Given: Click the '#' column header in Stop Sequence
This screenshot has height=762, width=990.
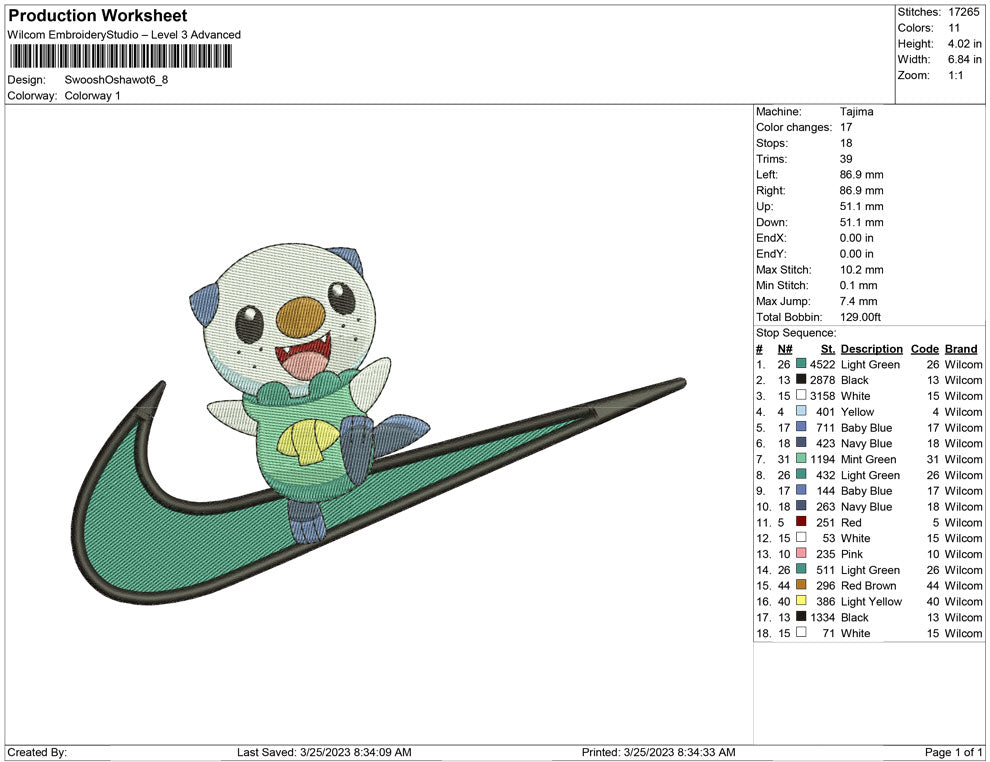Looking at the screenshot, I should click(x=760, y=349).
